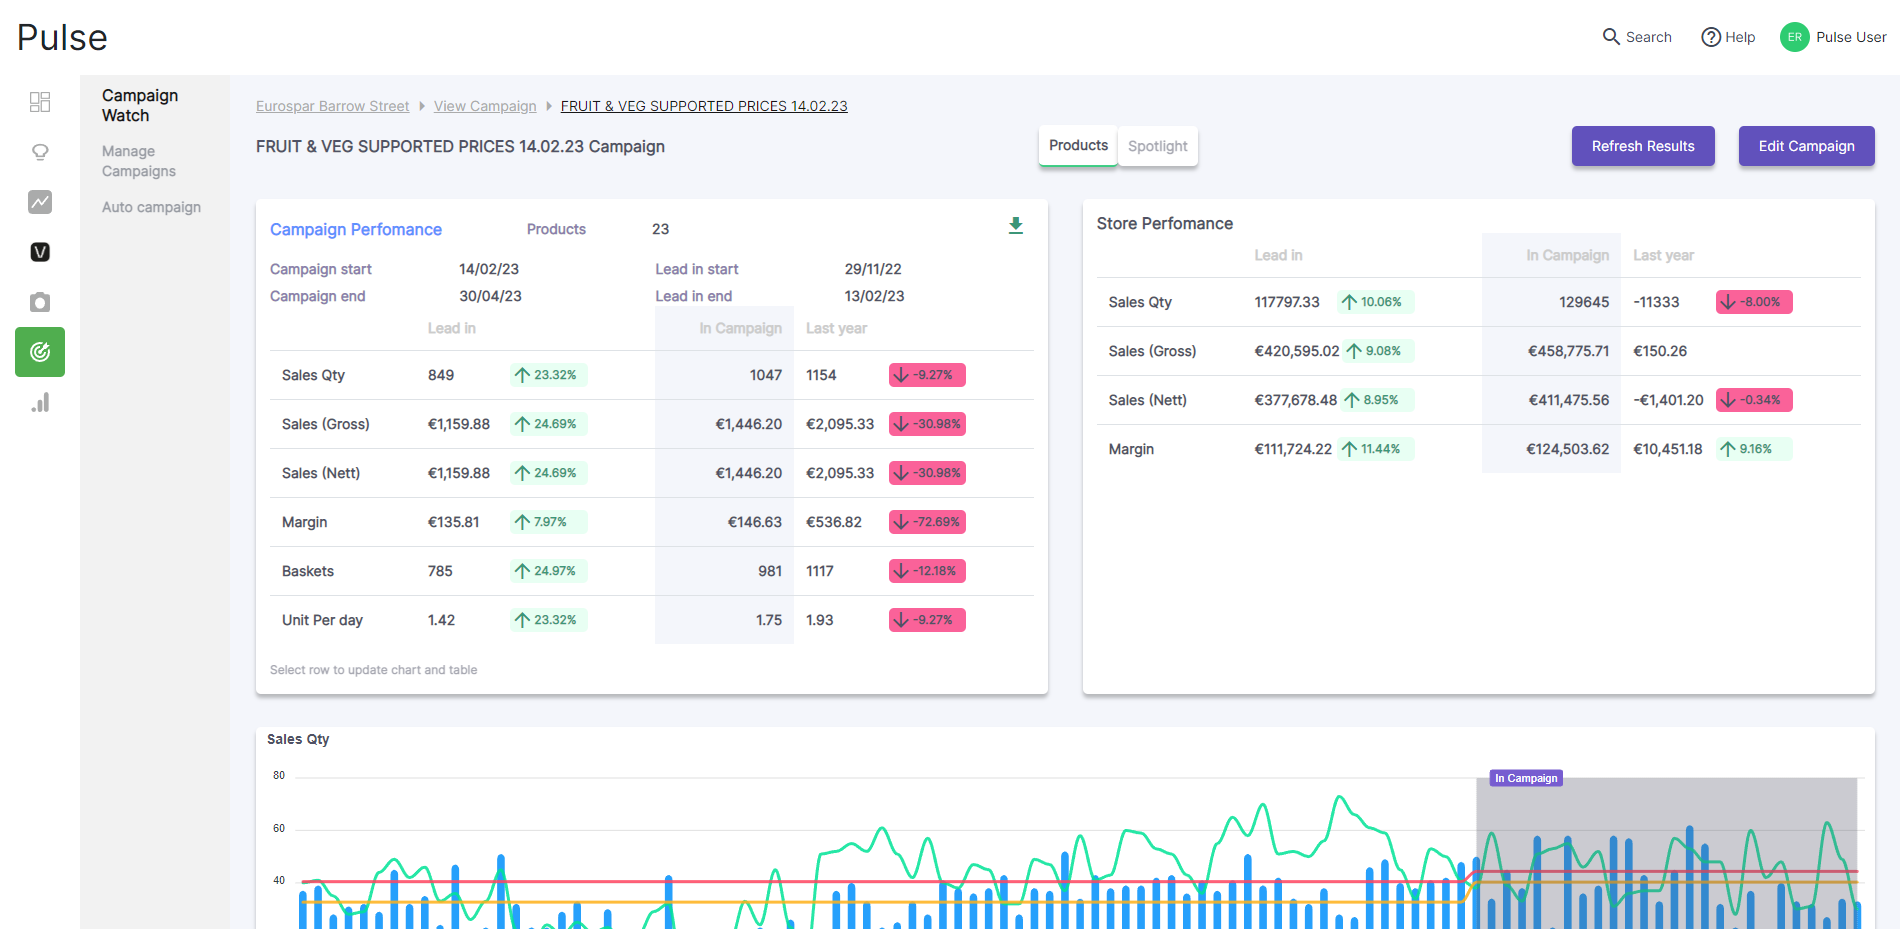
Task: Open the trend line chart sidebar icon
Action: pos(40,202)
